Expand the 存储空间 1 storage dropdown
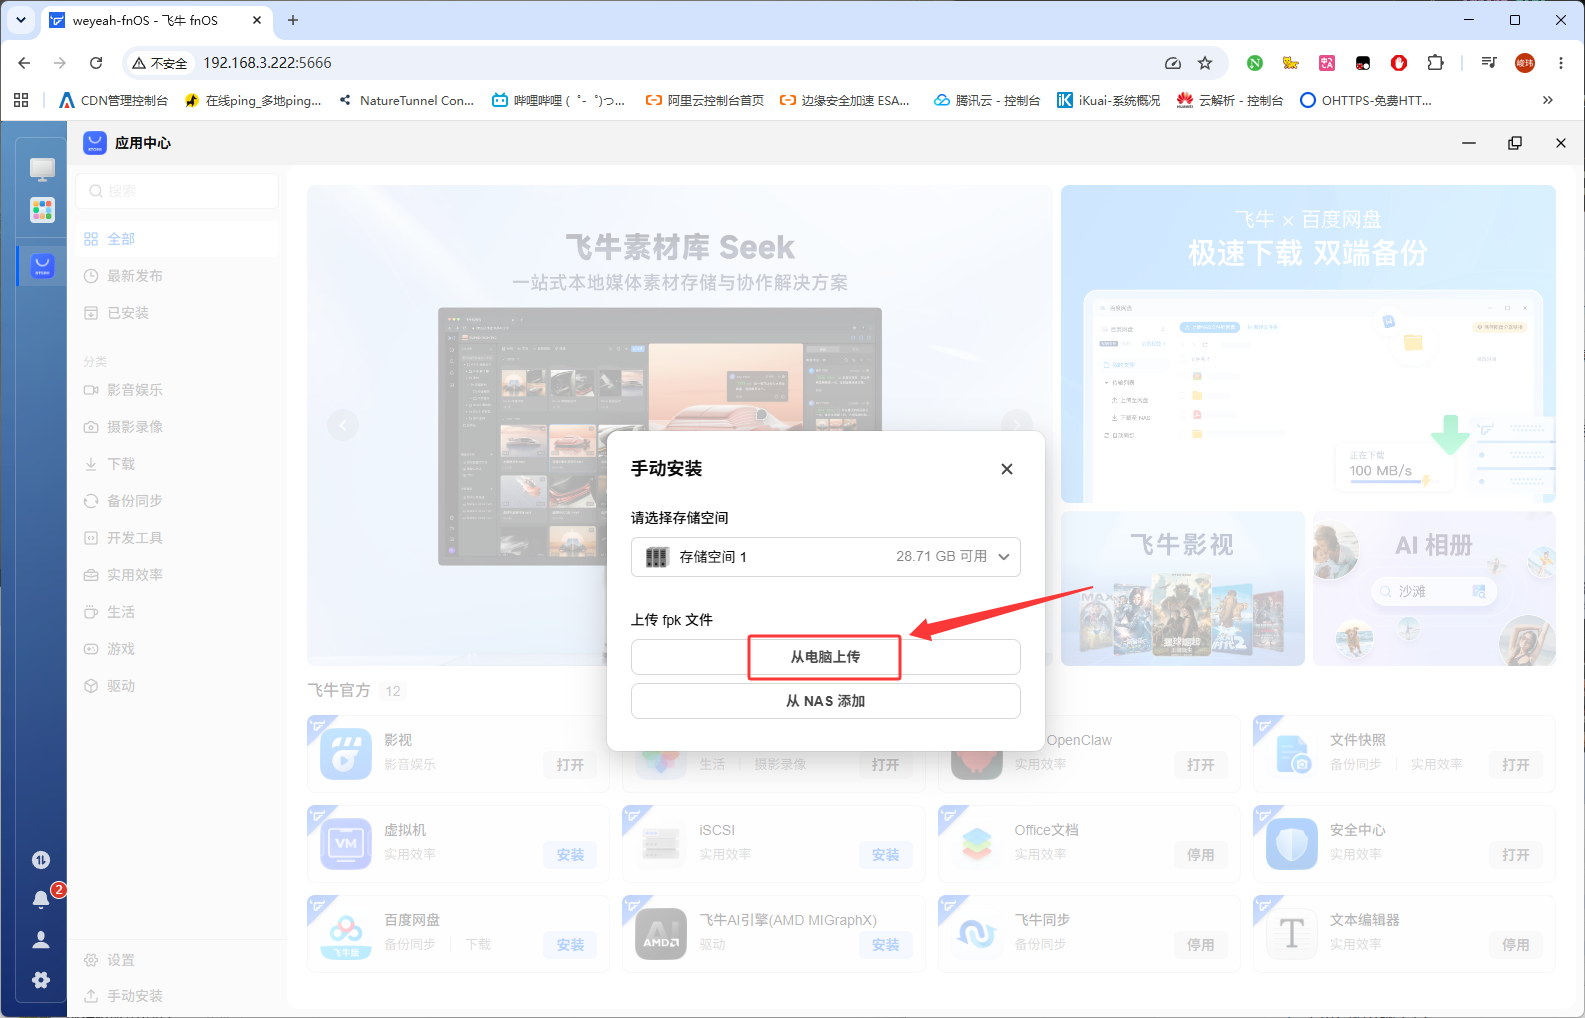Viewport: 1585px width, 1018px height. (826, 557)
